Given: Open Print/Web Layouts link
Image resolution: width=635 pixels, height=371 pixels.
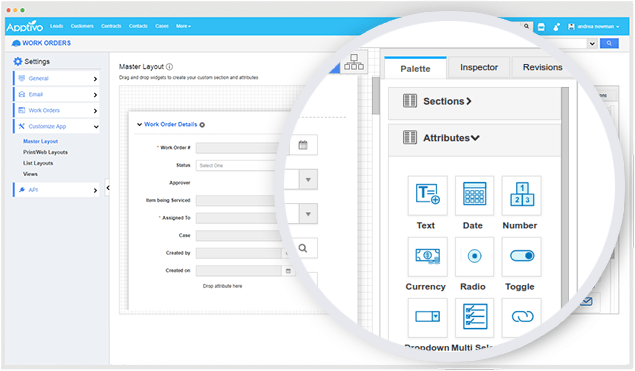Looking at the screenshot, I should coord(45,152).
